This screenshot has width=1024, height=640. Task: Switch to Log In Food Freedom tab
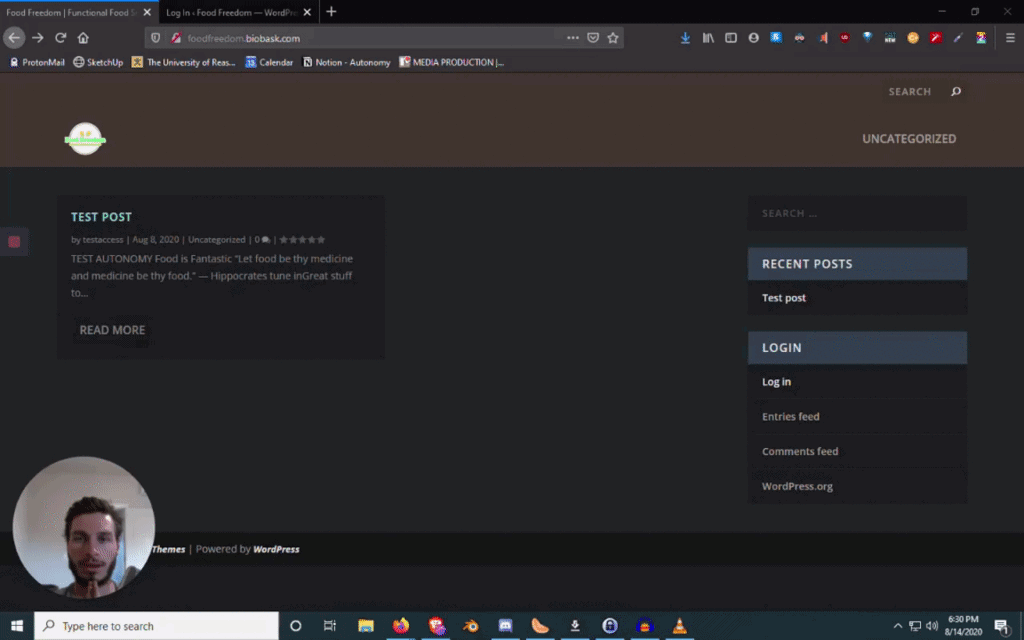[232, 12]
